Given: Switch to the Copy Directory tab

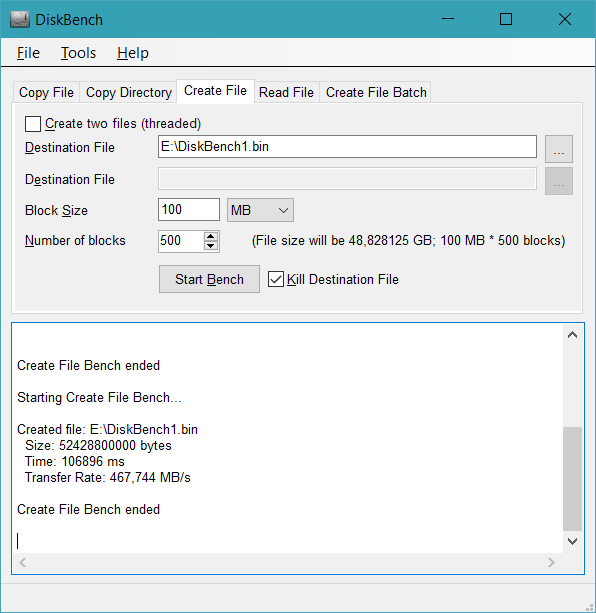Looking at the screenshot, I should [129, 93].
